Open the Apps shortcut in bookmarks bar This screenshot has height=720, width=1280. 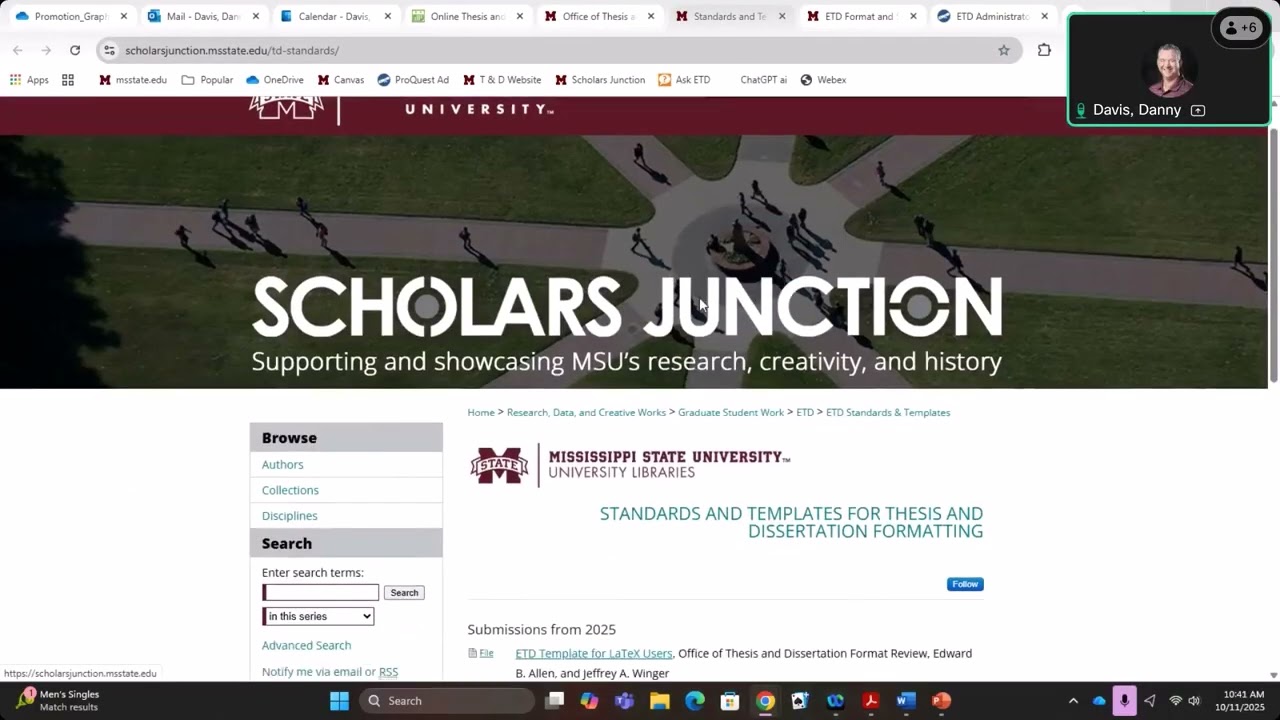tap(29, 80)
